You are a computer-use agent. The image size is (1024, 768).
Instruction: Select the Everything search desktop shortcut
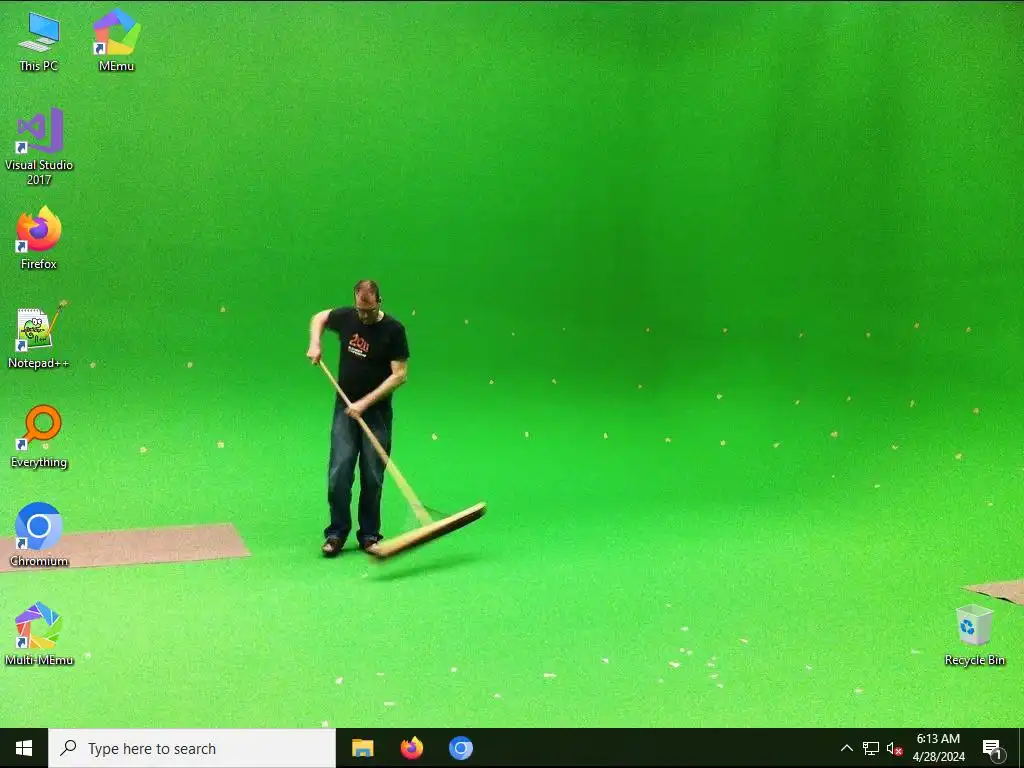pyautogui.click(x=39, y=436)
